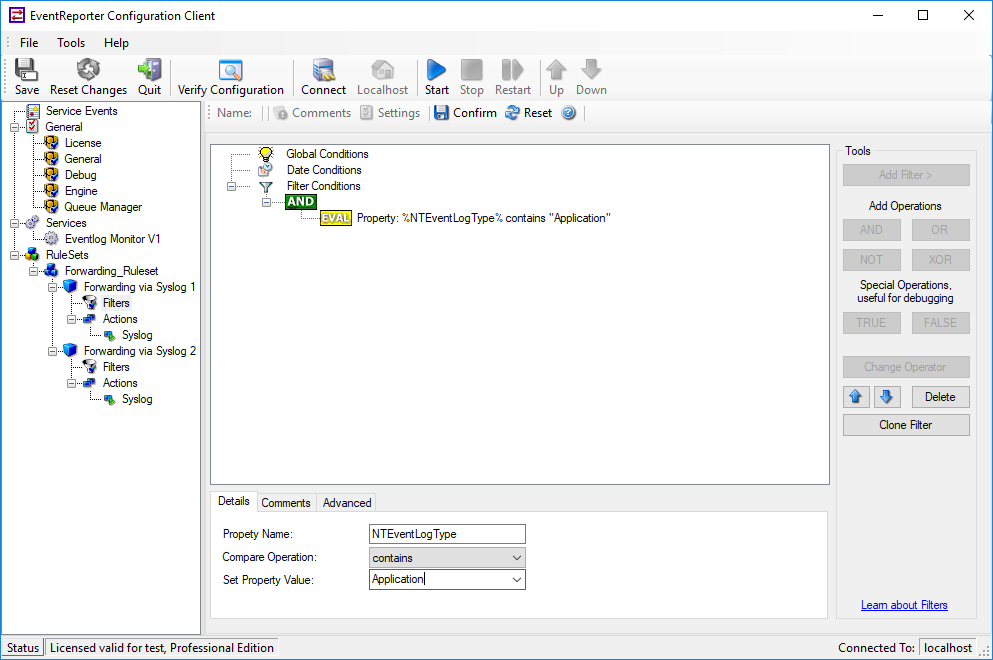Screen dimensions: 993x660
Task: Collapse the Services tree node
Action: tap(15, 223)
